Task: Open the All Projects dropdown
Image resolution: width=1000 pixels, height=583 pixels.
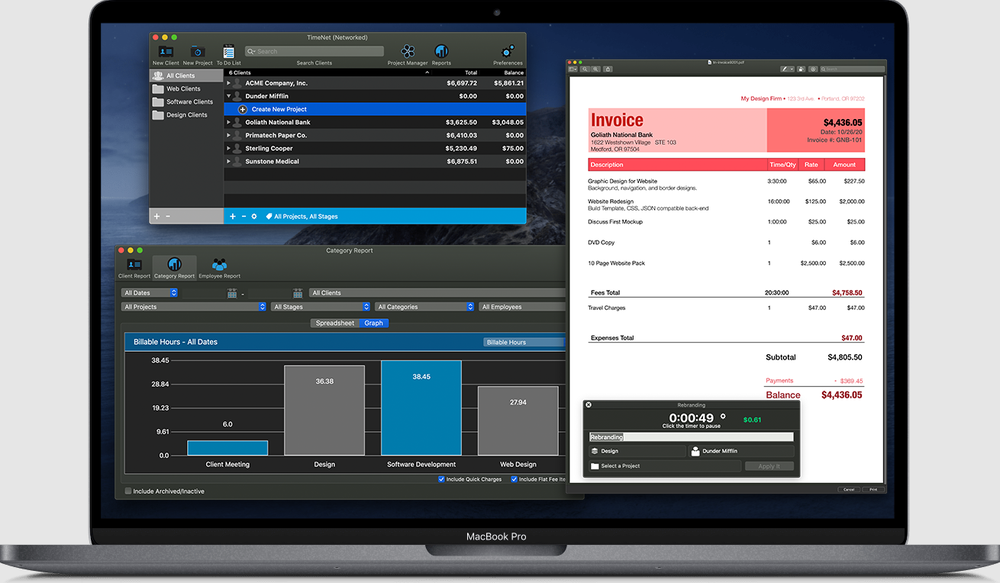Action: [x=193, y=307]
